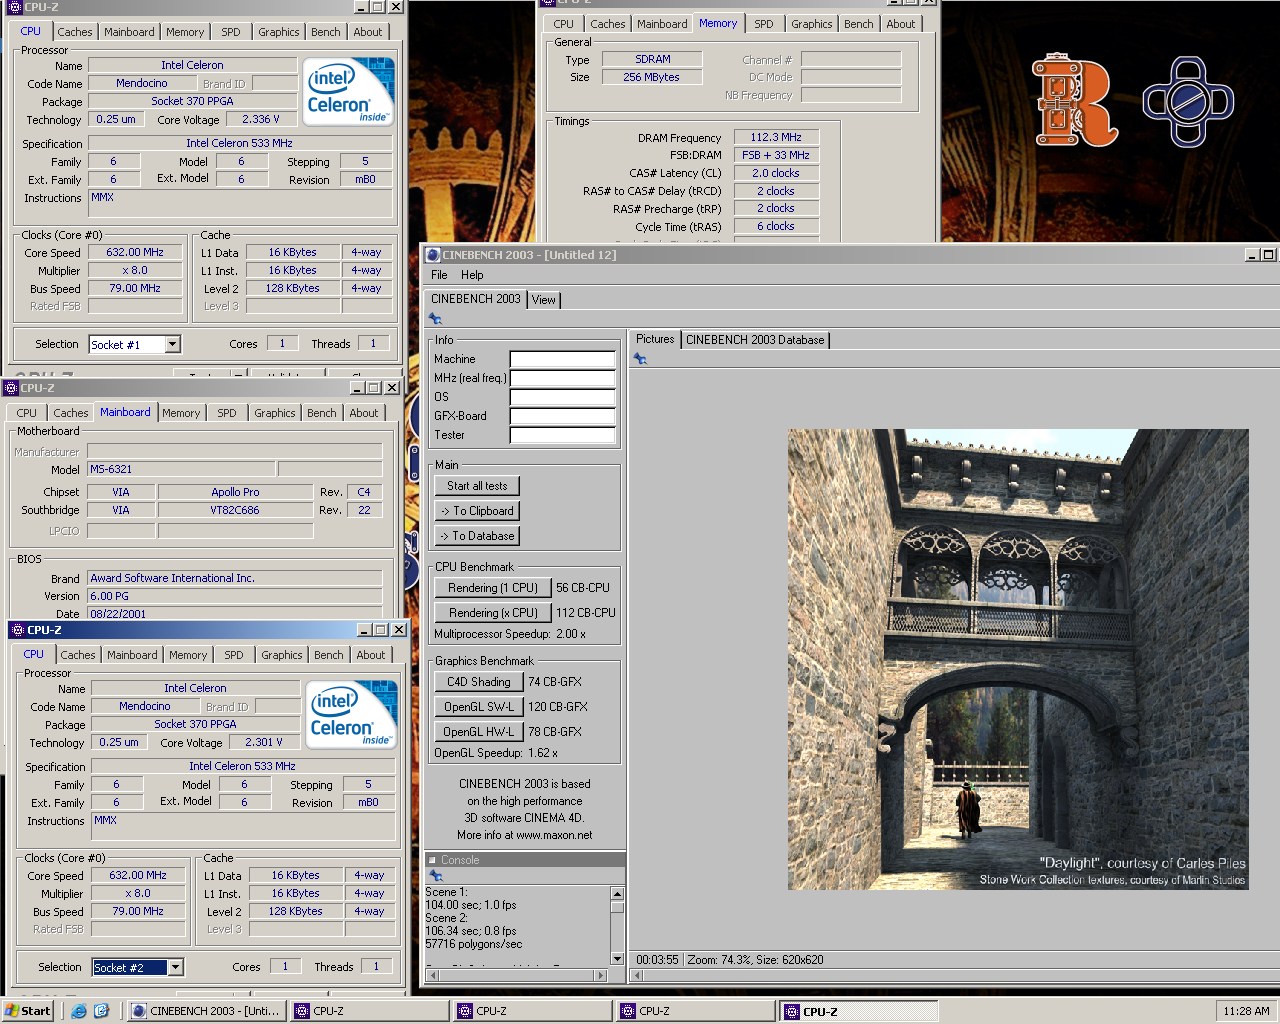Select the Pictures tab
The width and height of the screenshot is (1280, 1024).
point(655,339)
